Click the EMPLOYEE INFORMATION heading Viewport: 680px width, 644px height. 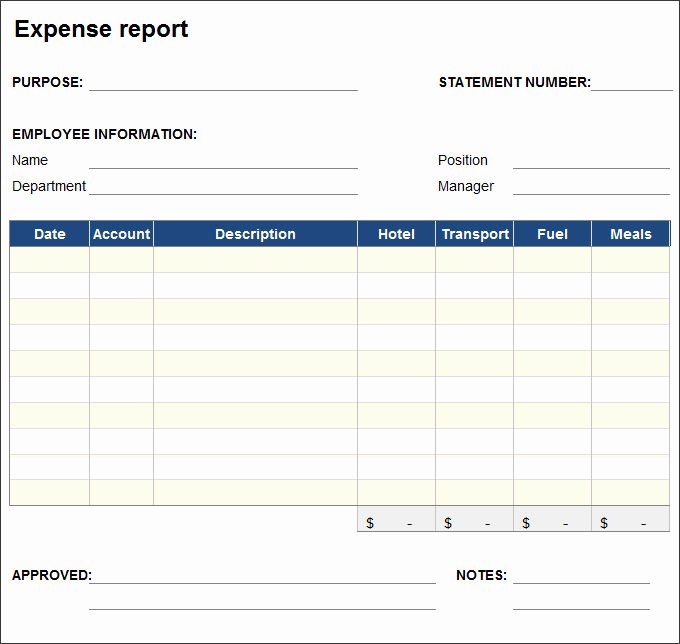pyautogui.click(x=105, y=134)
